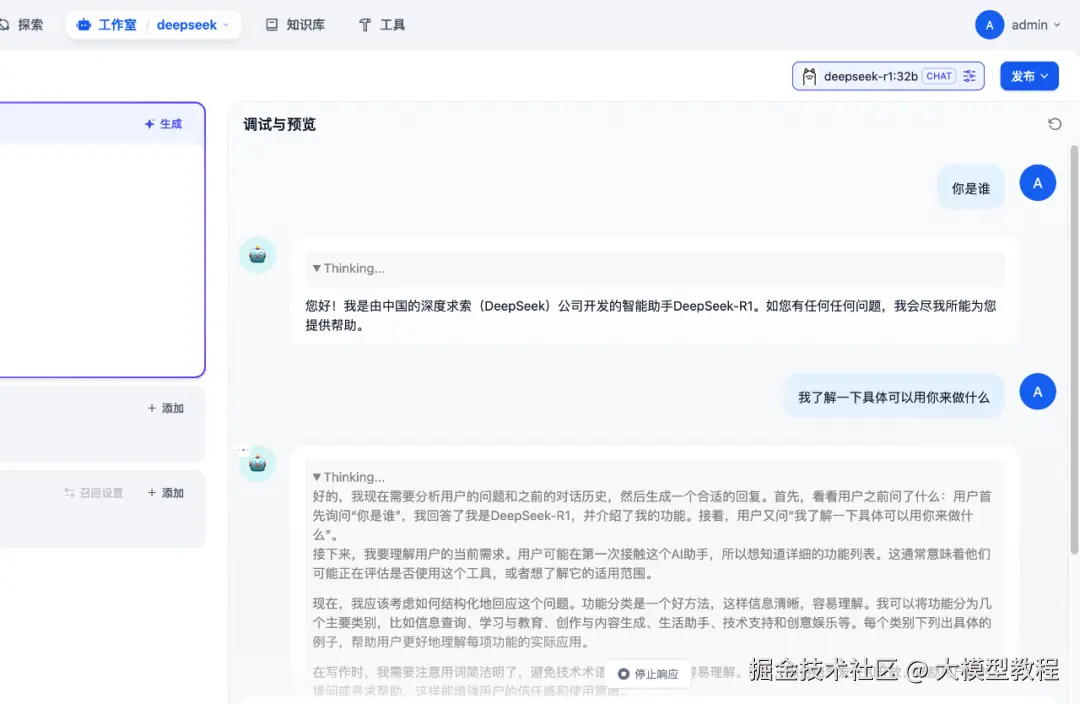
Task: Click the robot icon next to 工作室
Action: pyautogui.click(x=83, y=24)
